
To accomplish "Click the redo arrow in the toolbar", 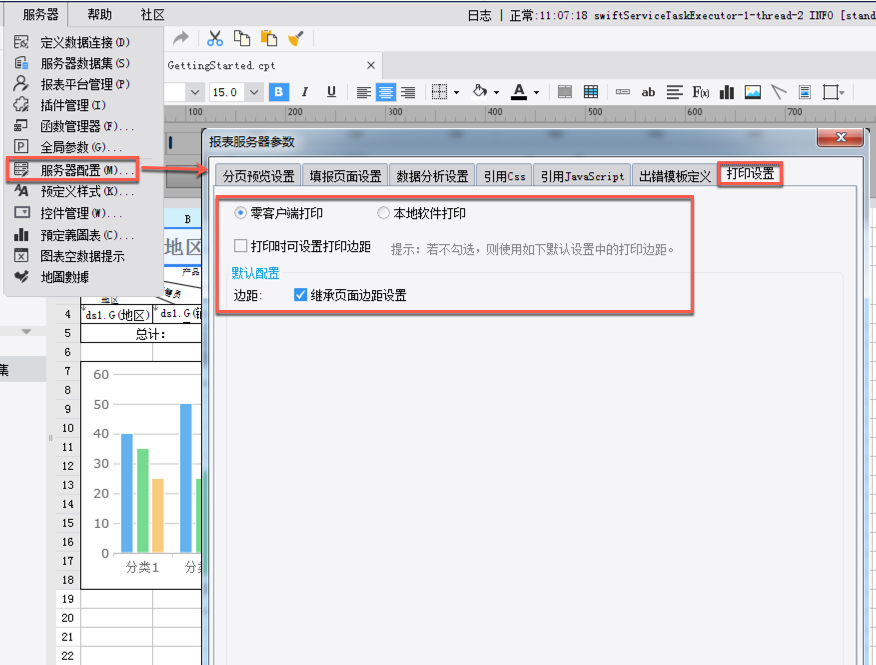I will (x=181, y=38).
